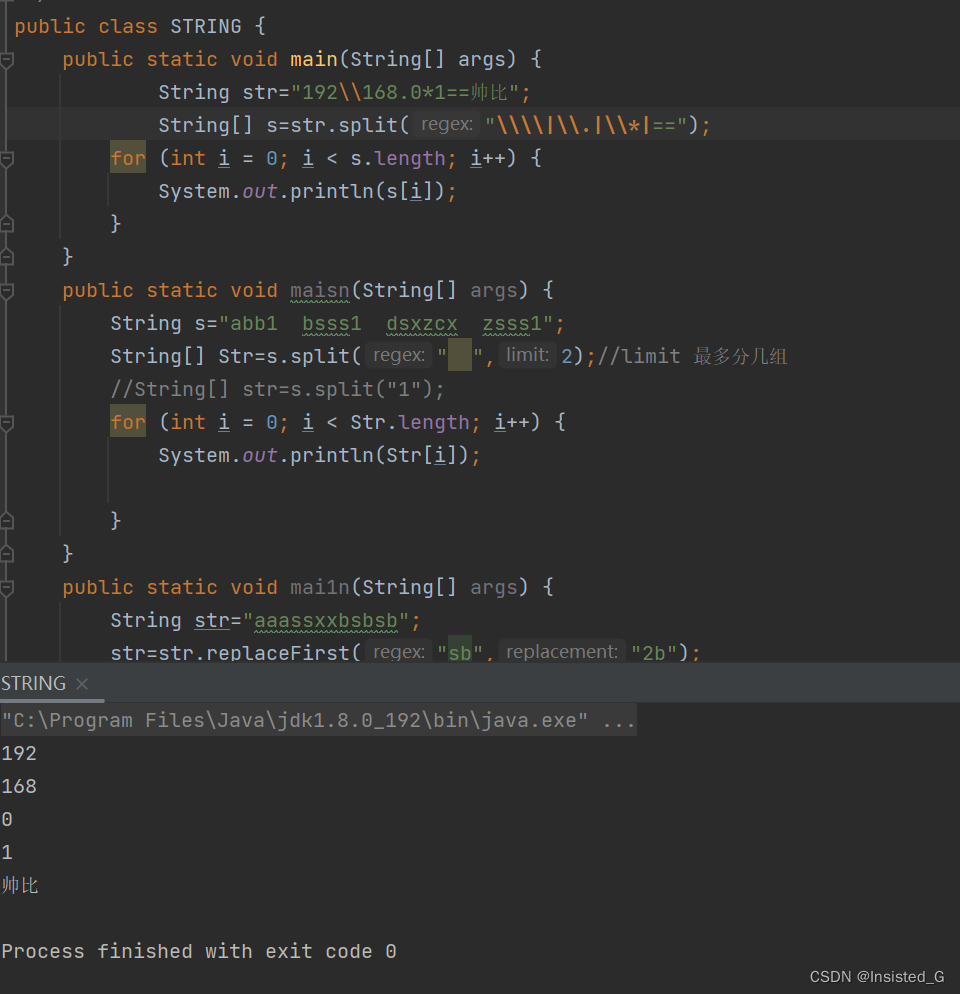Viewport: 960px width, 994px height.
Task: Click the regex: inlay hint on the split call
Action: coord(447,124)
